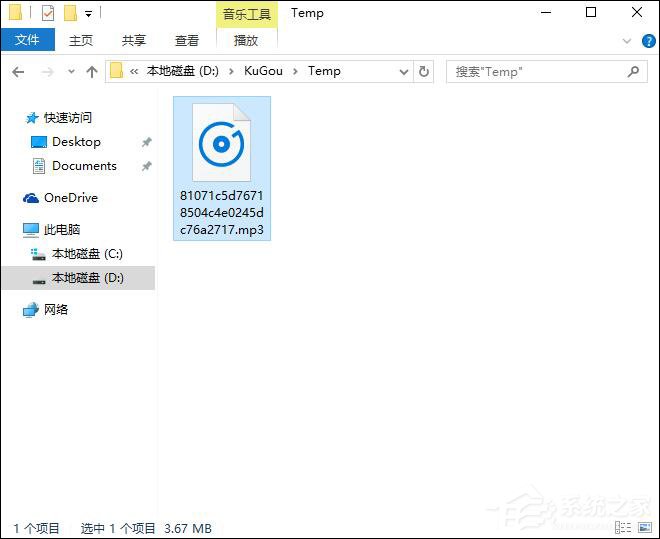Refresh the Temp folder
The width and height of the screenshot is (660, 539).
424,72
